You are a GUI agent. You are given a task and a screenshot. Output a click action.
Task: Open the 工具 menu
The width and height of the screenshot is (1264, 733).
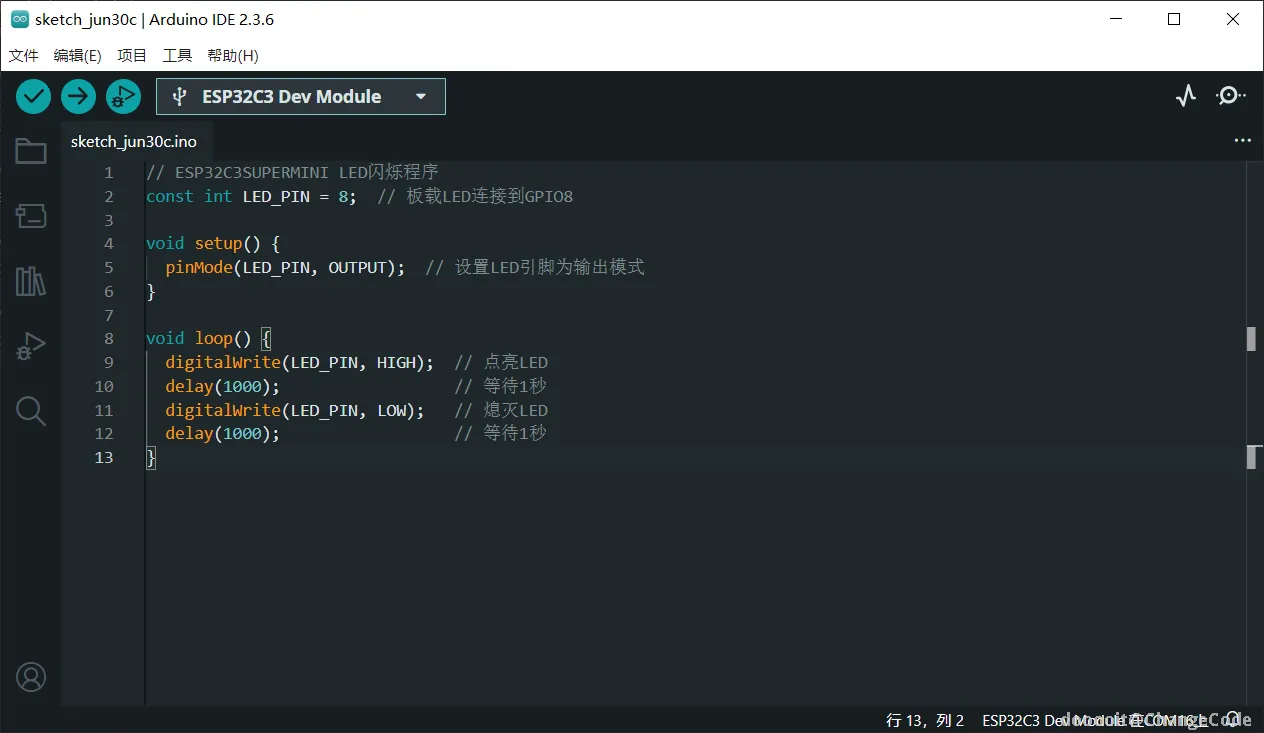pyautogui.click(x=177, y=56)
